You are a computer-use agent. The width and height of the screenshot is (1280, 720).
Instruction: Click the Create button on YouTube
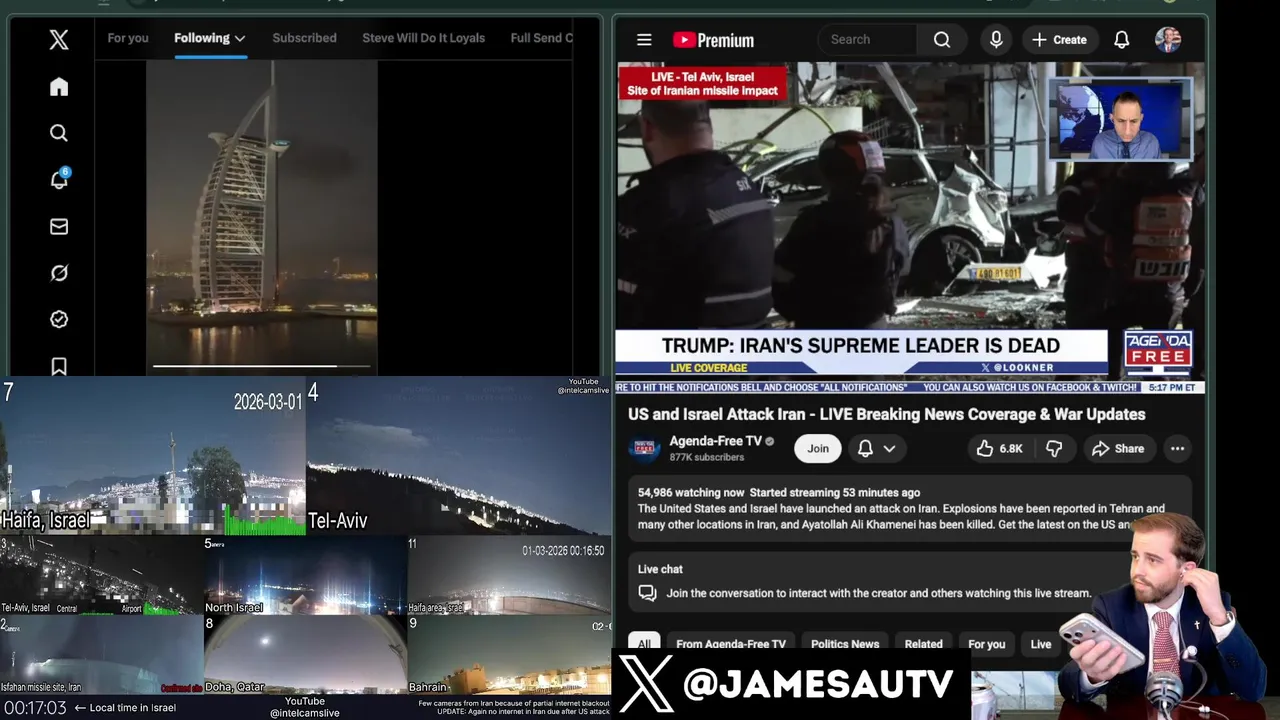(1059, 40)
